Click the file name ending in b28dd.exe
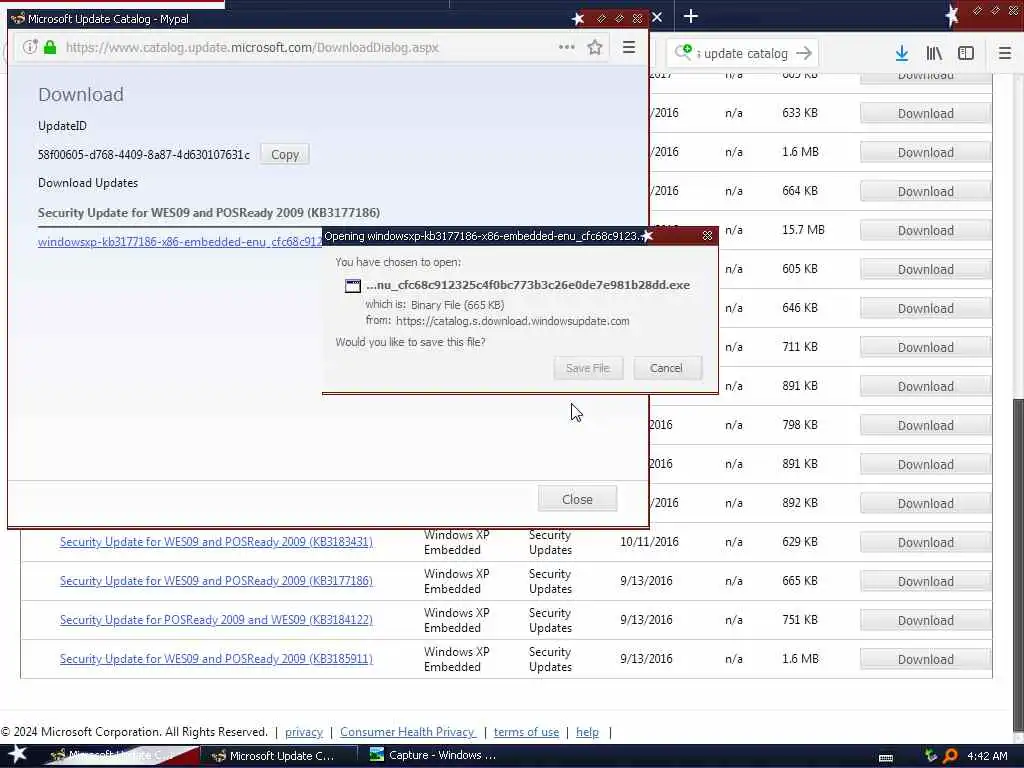1024x768 pixels. pyautogui.click(x=528, y=285)
